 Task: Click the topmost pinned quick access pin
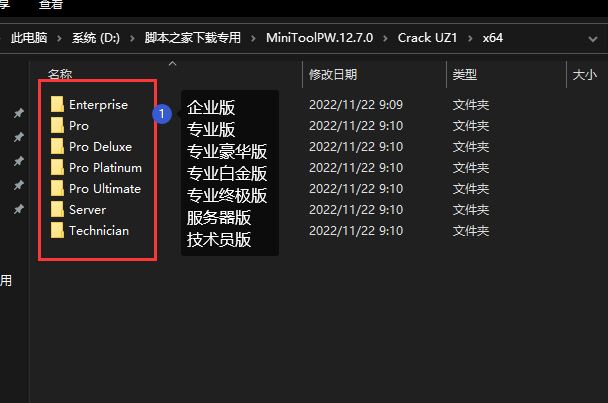tap(18, 113)
